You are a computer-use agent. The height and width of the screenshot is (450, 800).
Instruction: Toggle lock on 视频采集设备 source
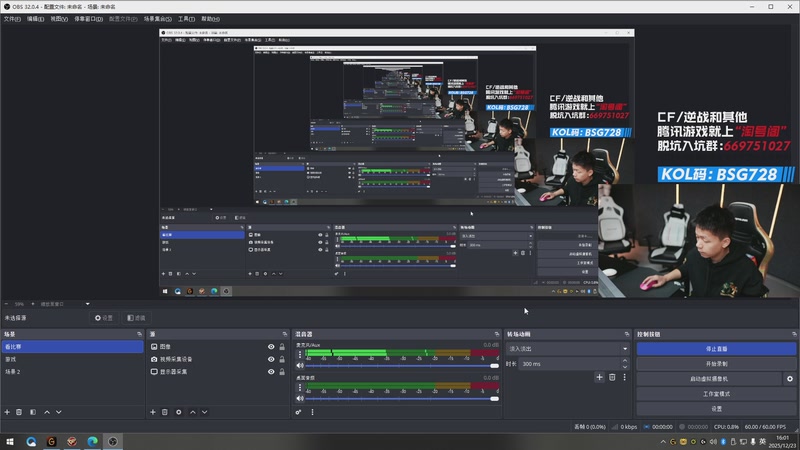282,359
